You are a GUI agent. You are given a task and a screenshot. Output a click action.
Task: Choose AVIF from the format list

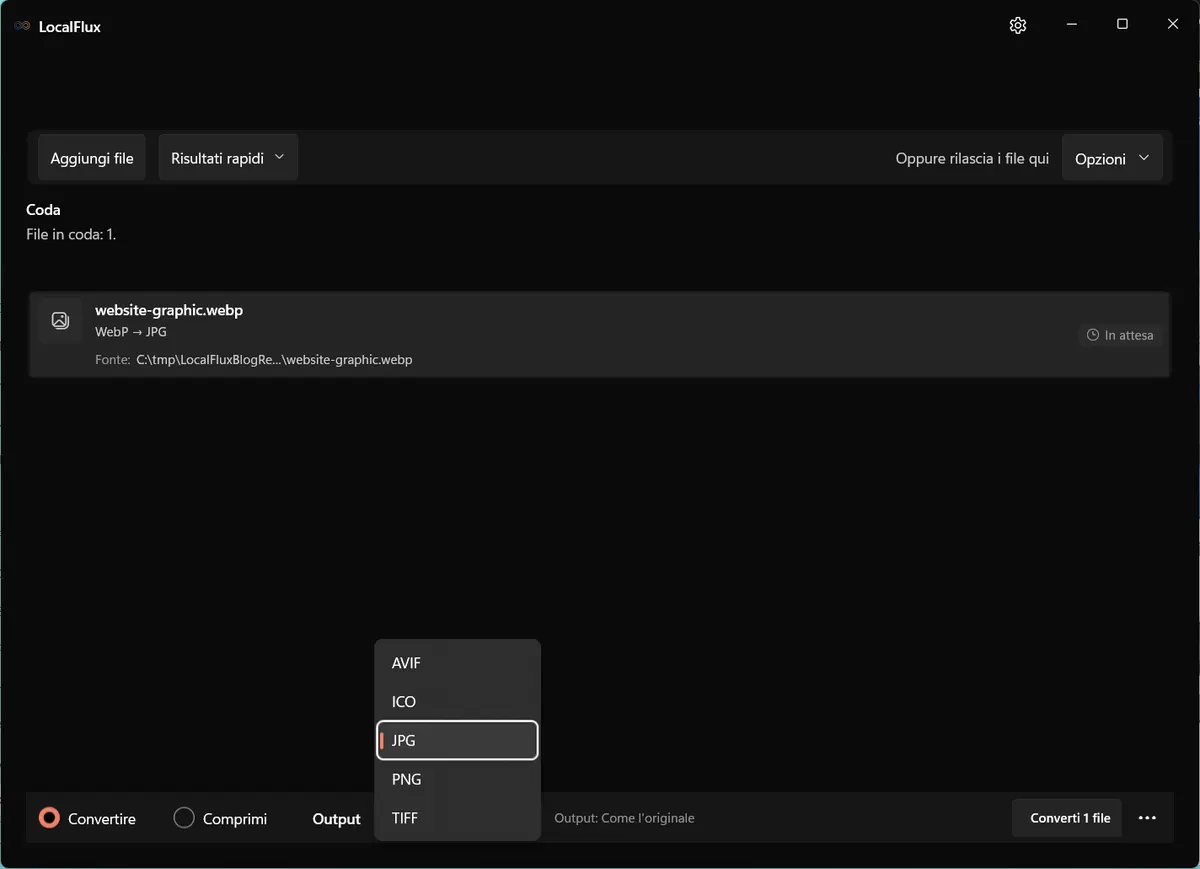(457, 663)
